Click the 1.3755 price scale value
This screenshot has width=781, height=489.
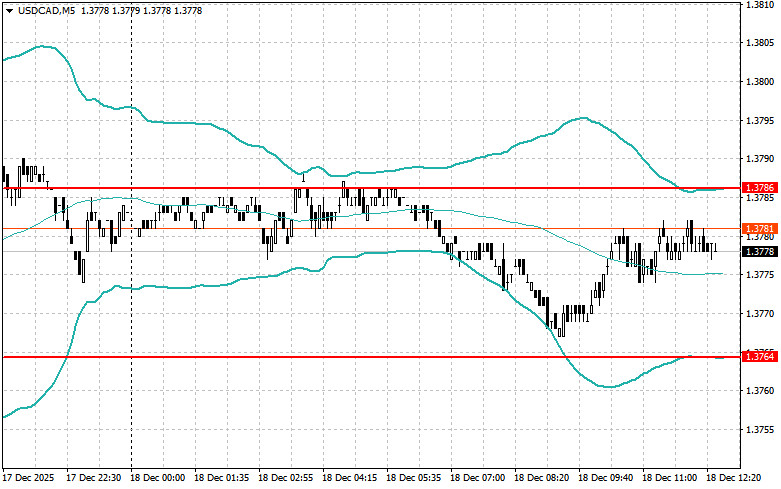760,430
